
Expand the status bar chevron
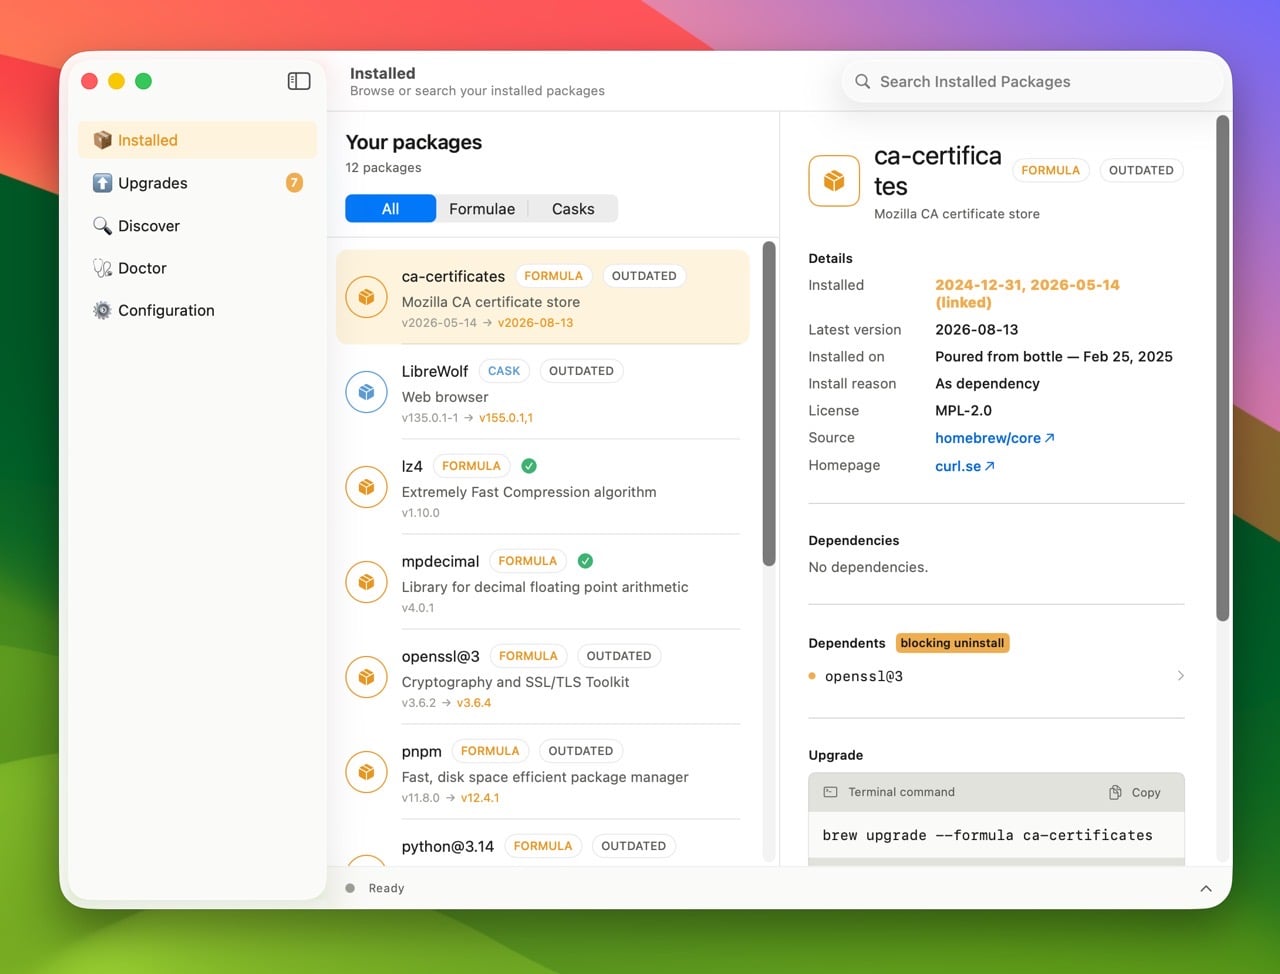point(1206,888)
